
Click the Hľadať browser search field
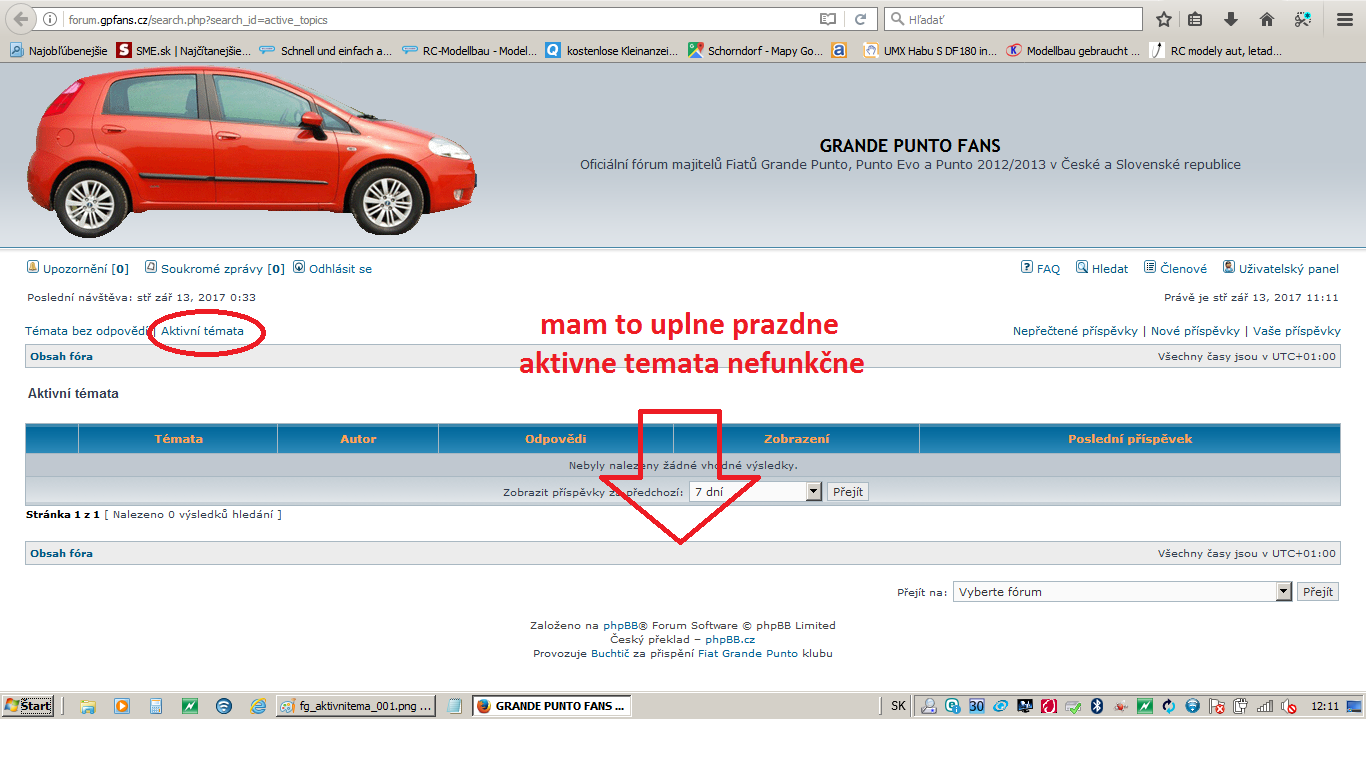tap(1013, 19)
